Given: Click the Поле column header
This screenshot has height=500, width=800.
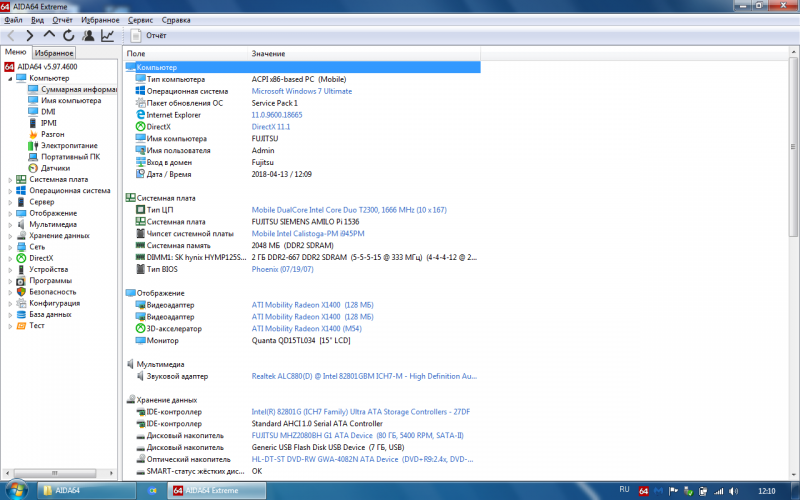Looking at the screenshot, I should click(x=186, y=54).
